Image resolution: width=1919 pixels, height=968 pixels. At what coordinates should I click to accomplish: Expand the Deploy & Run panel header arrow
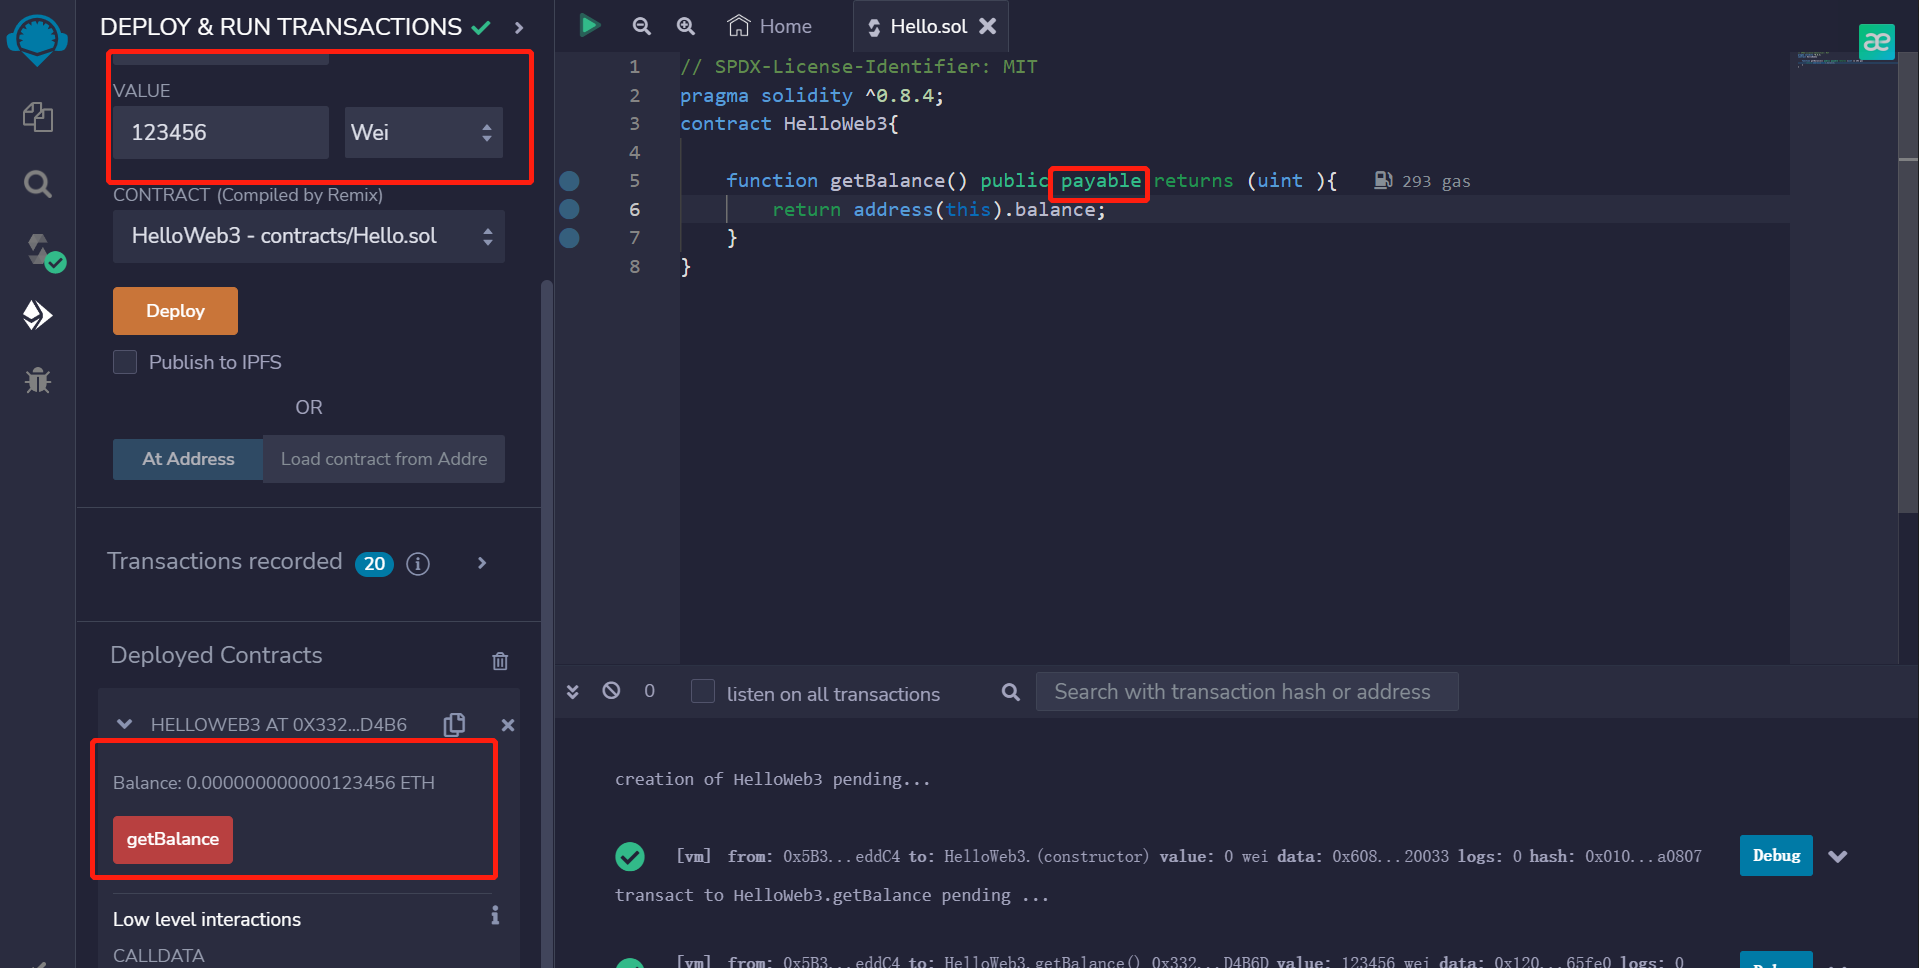(519, 27)
